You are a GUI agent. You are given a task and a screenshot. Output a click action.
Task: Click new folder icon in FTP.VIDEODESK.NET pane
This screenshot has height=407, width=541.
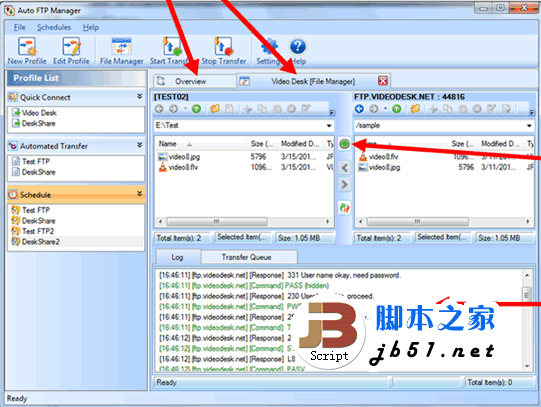tap(415, 109)
